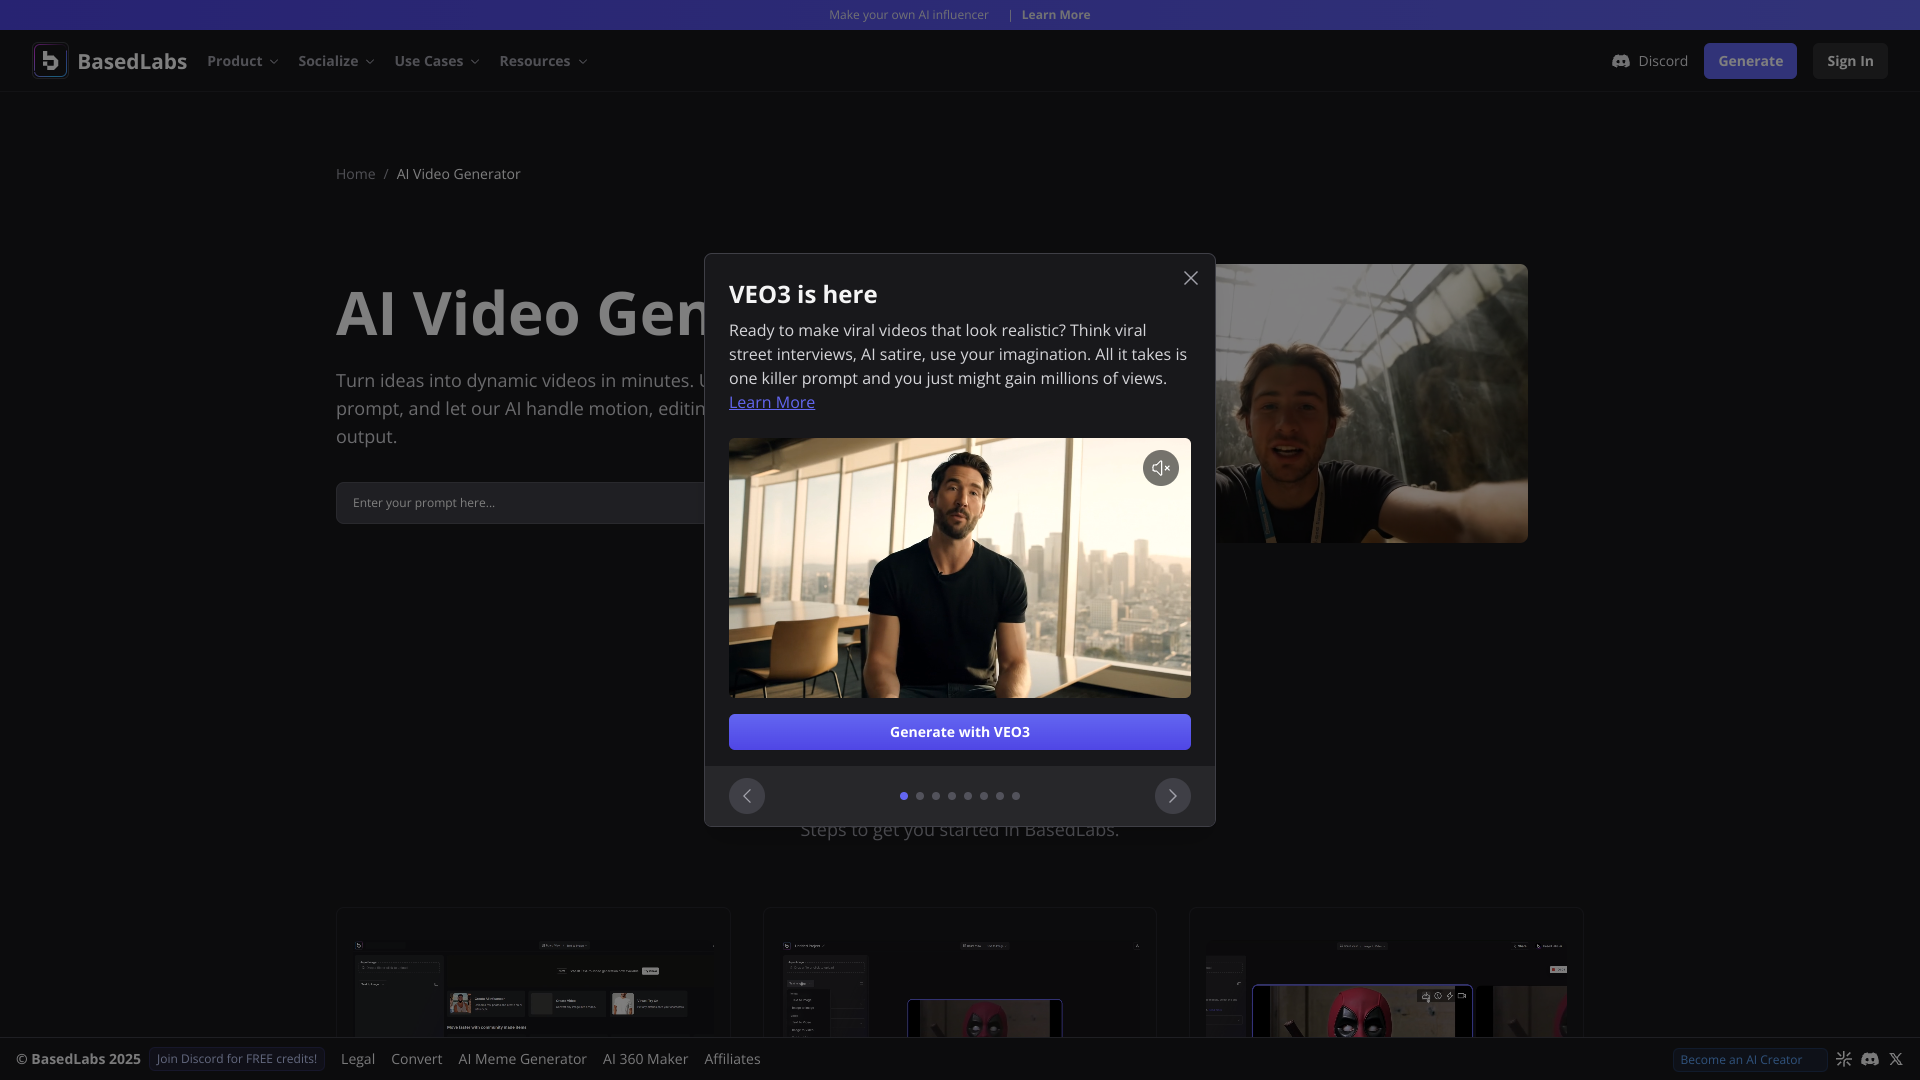Select the sixth carousel dot
This screenshot has width=1920, height=1080.
click(x=984, y=796)
